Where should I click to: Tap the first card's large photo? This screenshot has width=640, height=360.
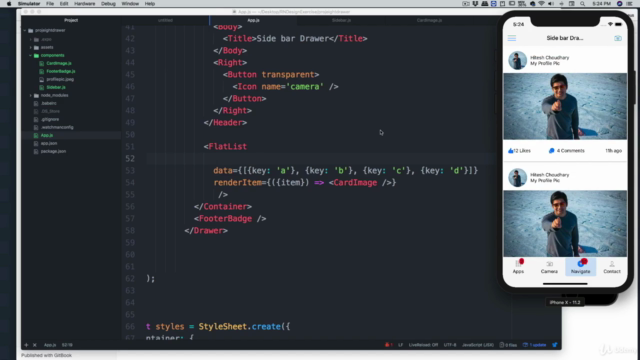565,106
